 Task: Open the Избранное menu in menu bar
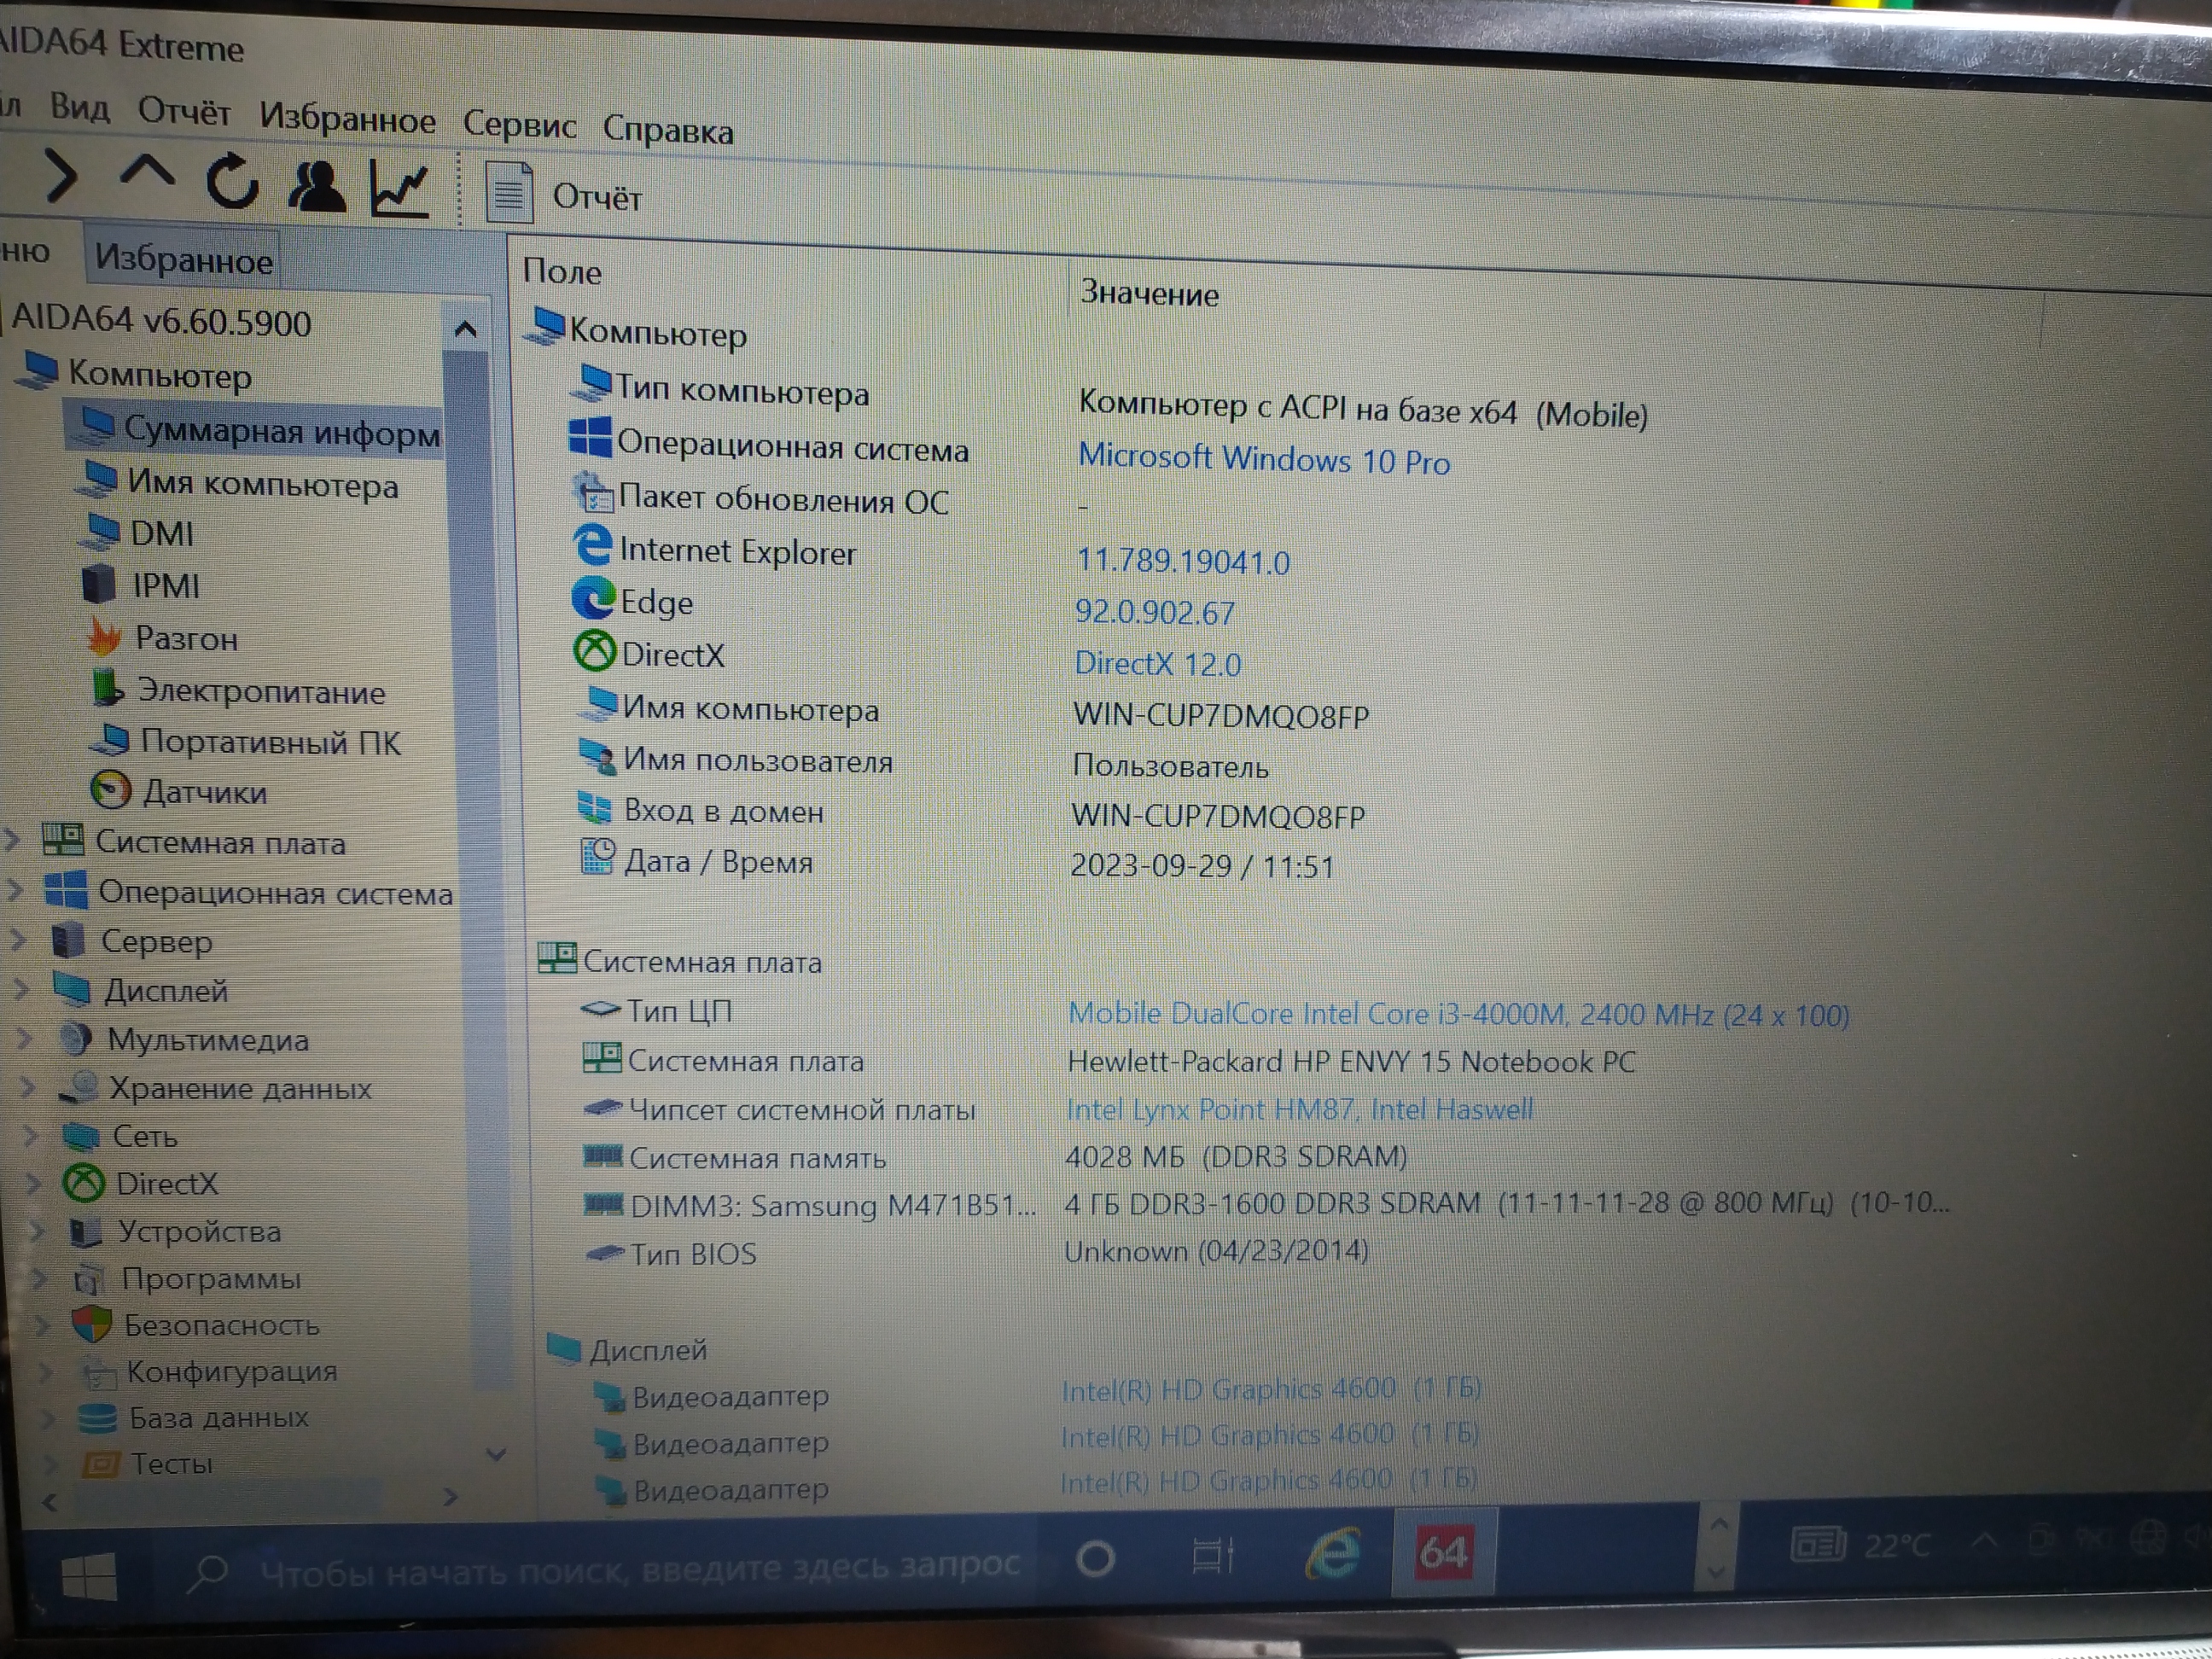pos(347,119)
